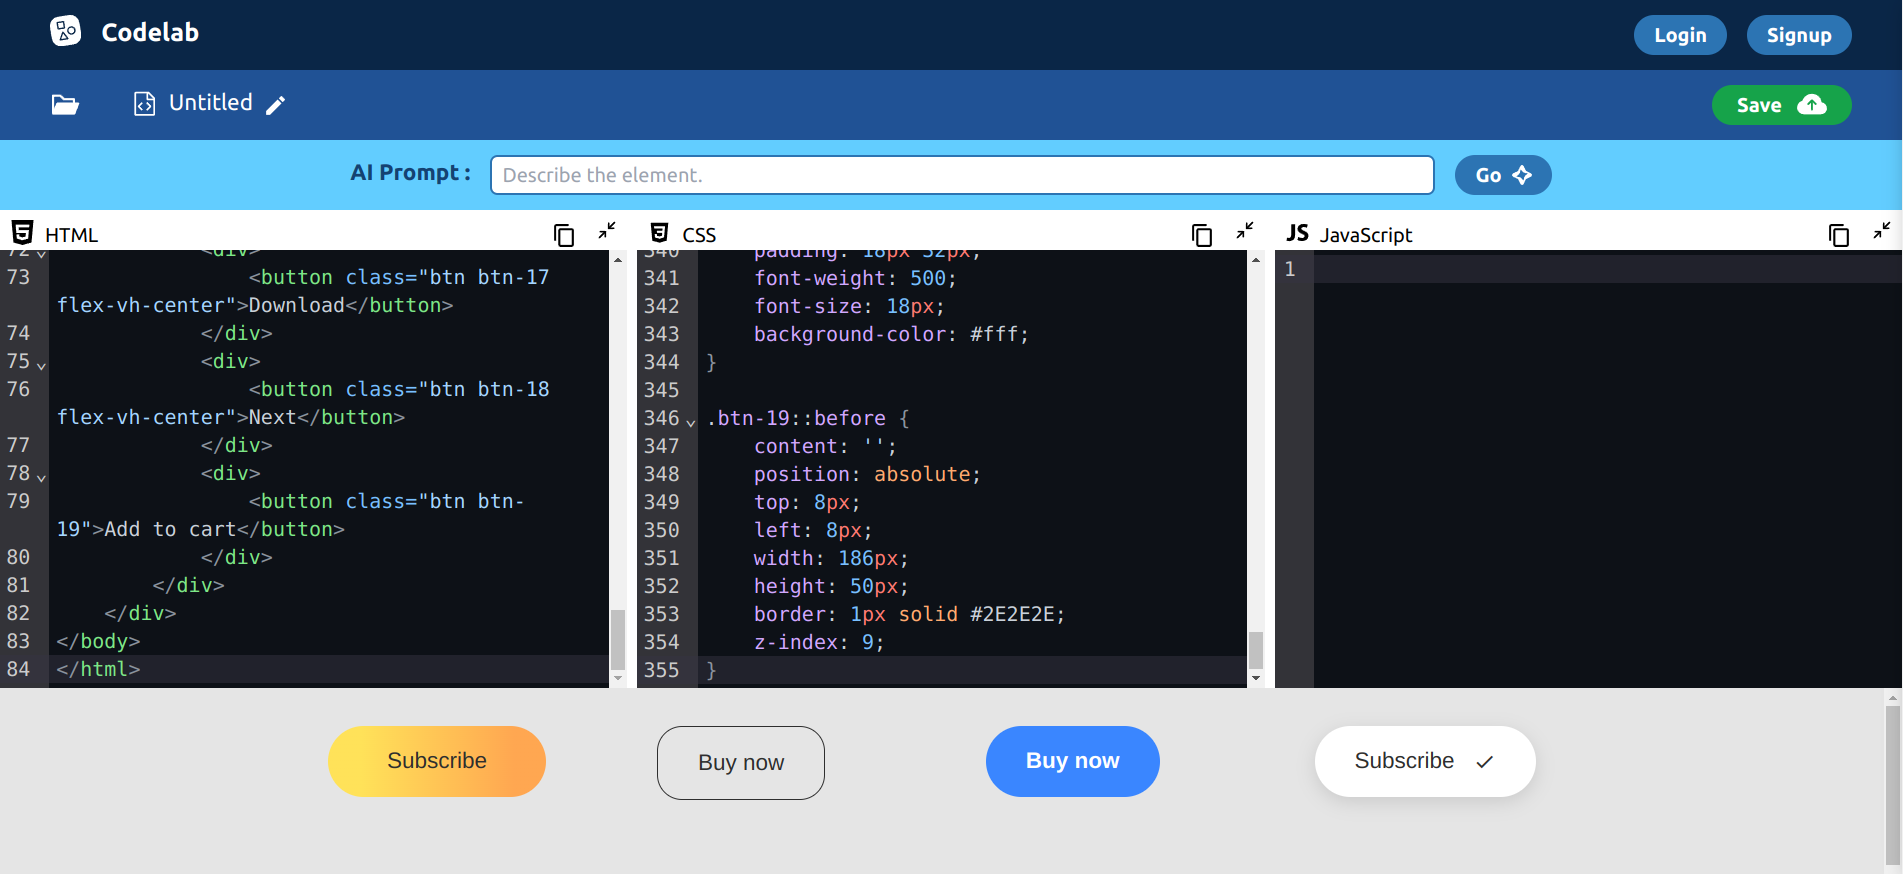Screen dimensions: 1903x874
Task: Click the HTML panel title label
Action: (x=72, y=235)
